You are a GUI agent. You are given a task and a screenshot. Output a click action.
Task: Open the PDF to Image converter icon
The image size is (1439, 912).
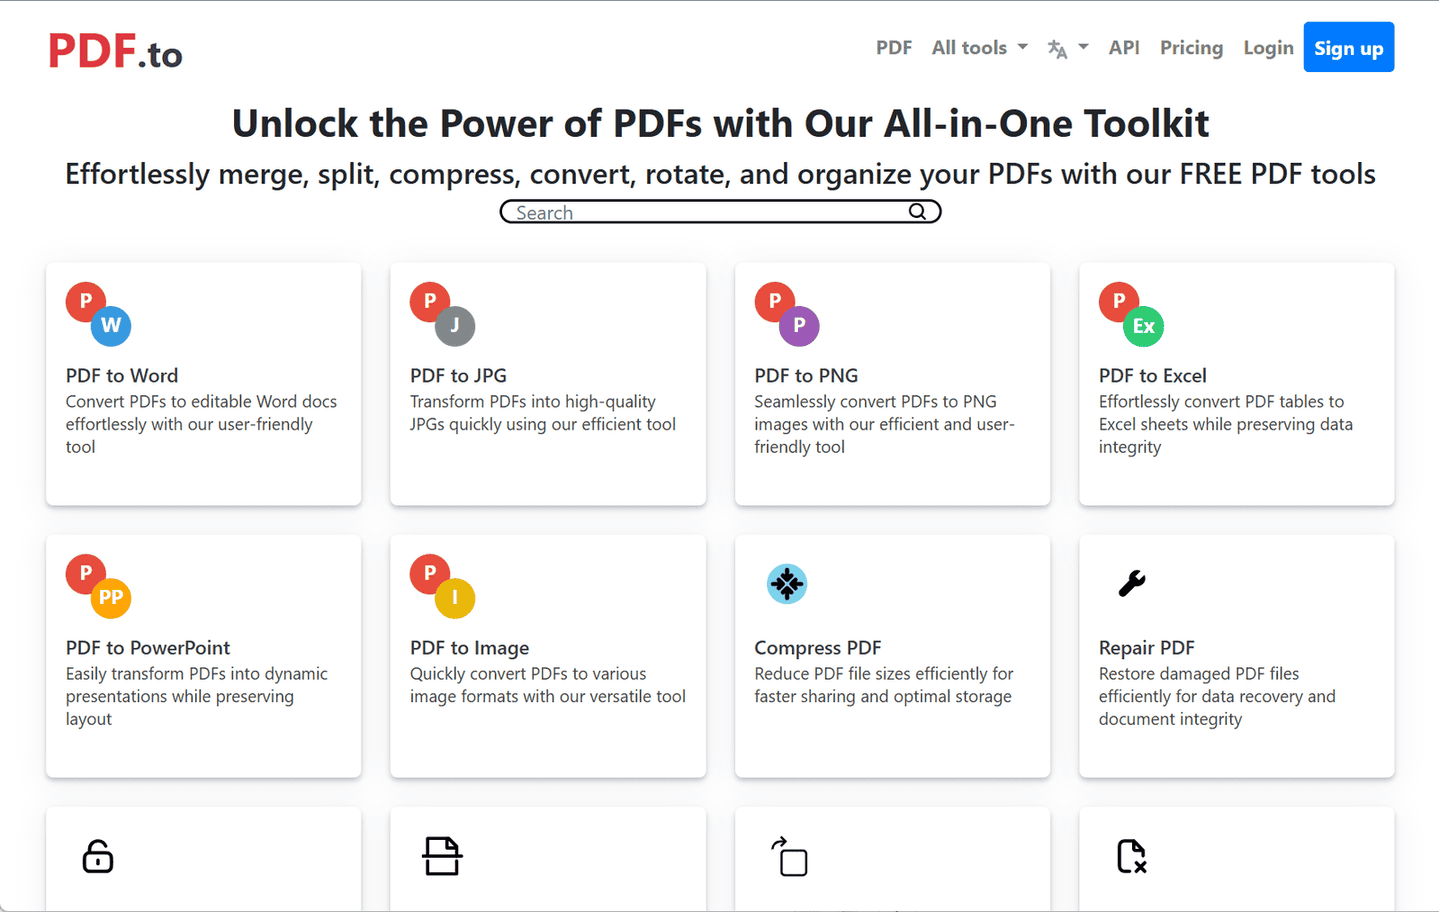click(x=440, y=583)
